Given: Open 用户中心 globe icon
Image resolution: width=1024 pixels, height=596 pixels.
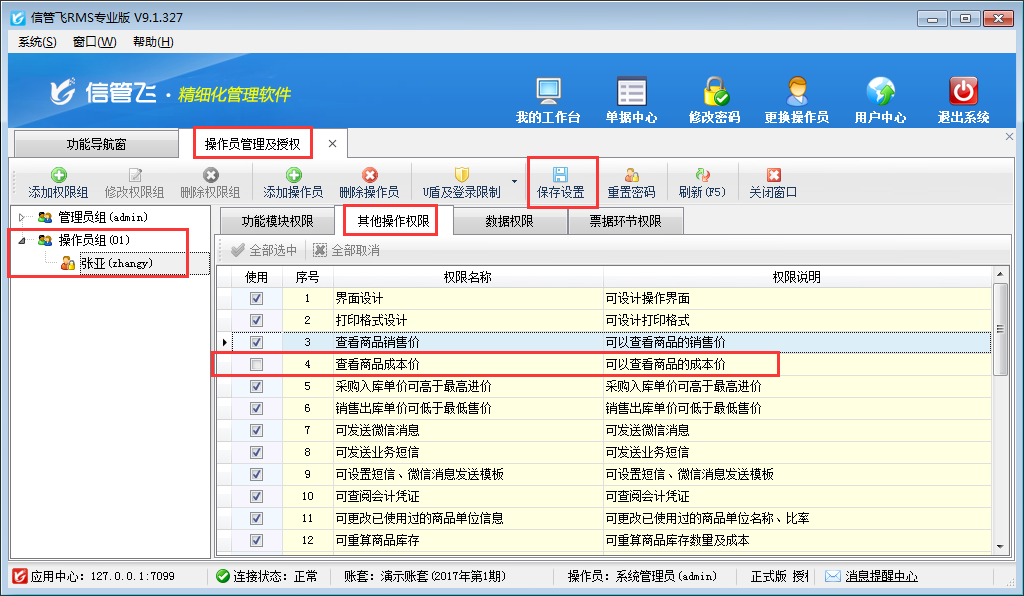Looking at the screenshot, I should pos(880,93).
